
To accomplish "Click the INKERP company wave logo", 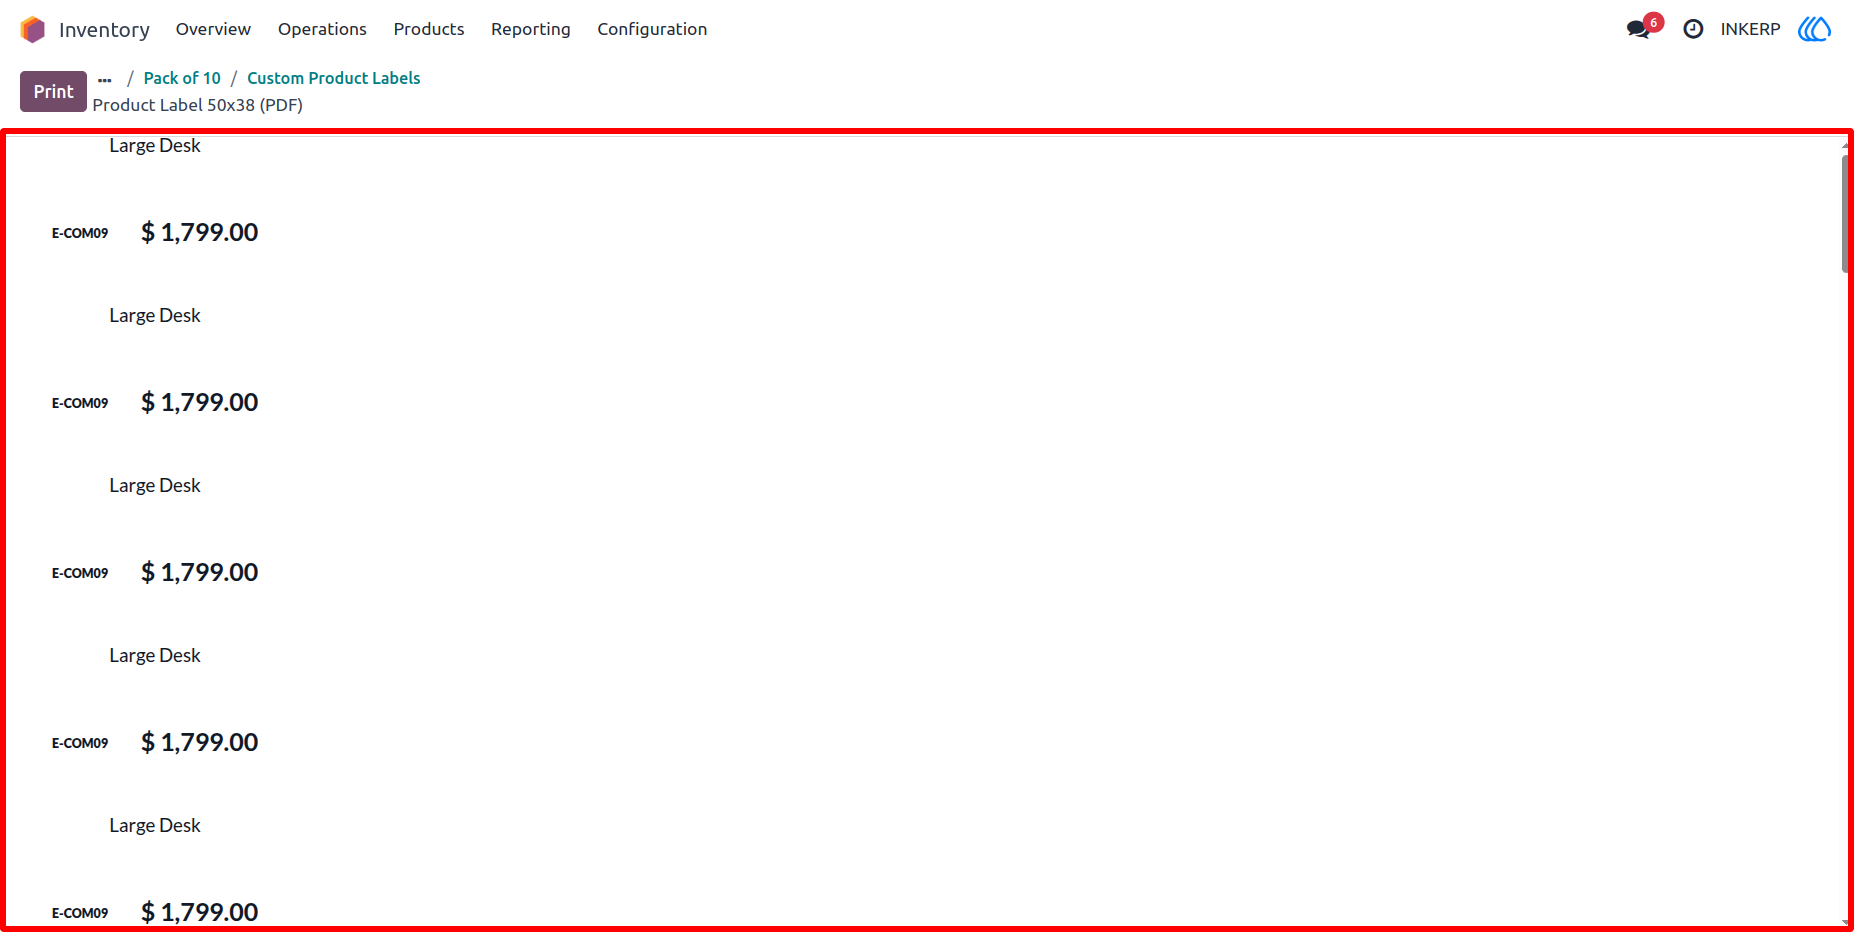I will click(1814, 29).
